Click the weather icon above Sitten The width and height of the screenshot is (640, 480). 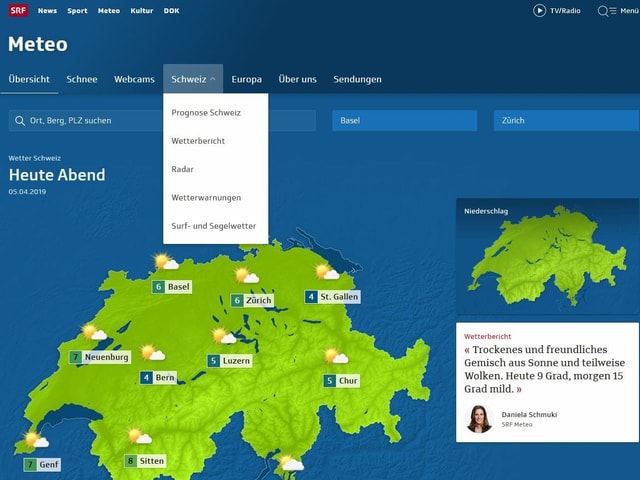(140, 436)
